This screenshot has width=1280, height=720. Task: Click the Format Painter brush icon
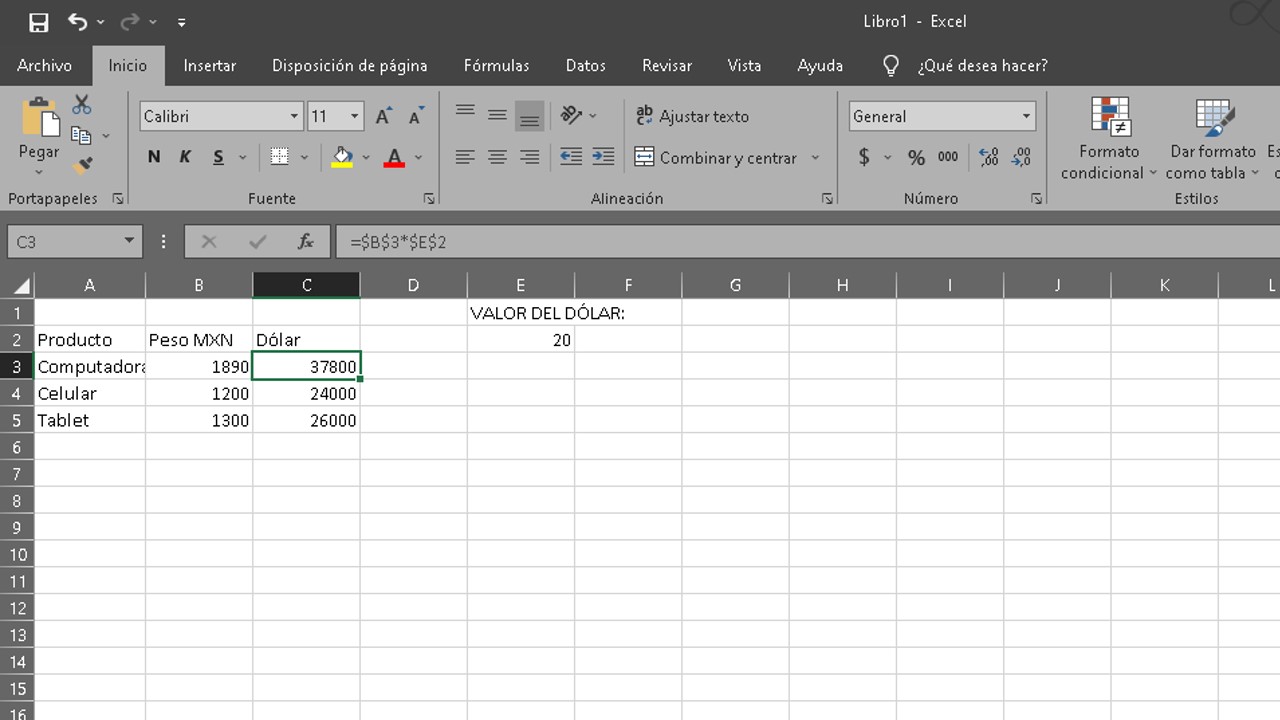[84, 165]
